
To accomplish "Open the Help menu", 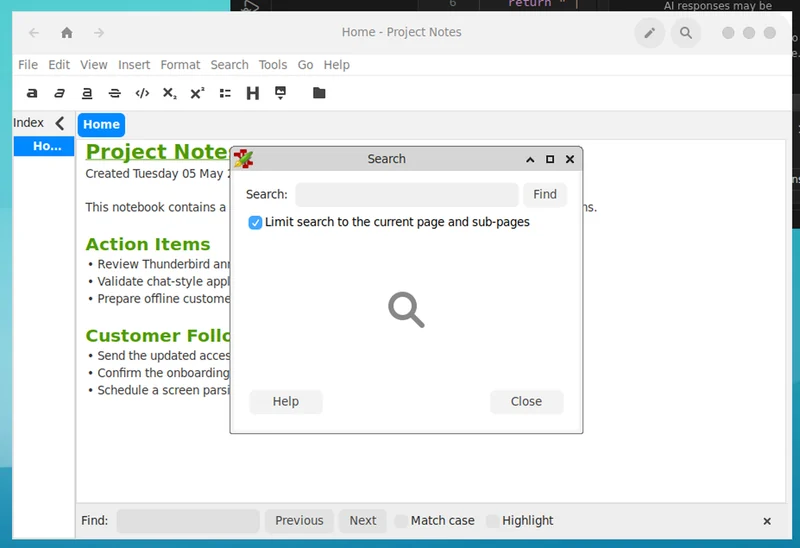I will [x=337, y=65].
